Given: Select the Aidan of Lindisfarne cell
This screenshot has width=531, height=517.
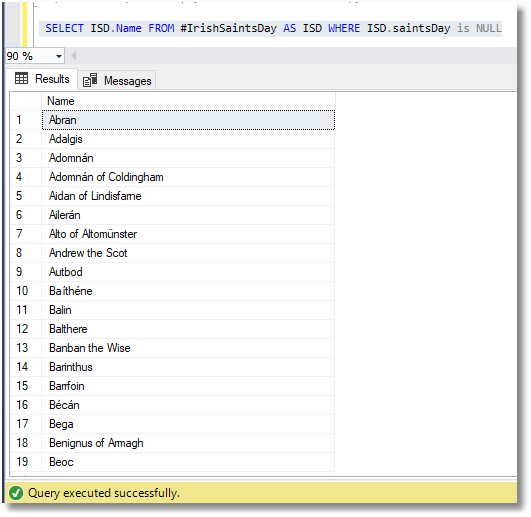Looking at the screenshot, I should (188, 196).
